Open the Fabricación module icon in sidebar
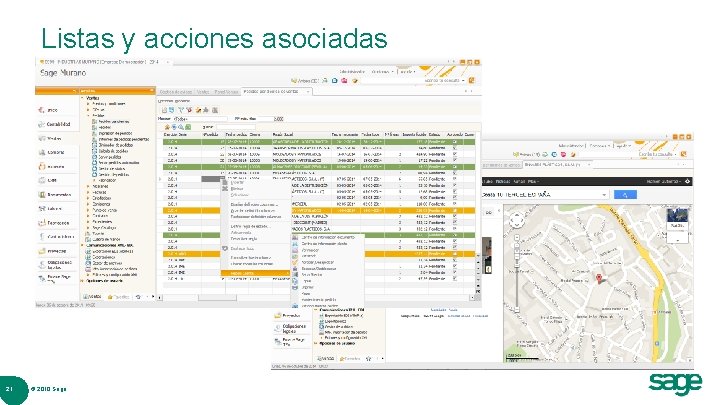720x405 pixels. pyautogui.click(x=42, y=223)
